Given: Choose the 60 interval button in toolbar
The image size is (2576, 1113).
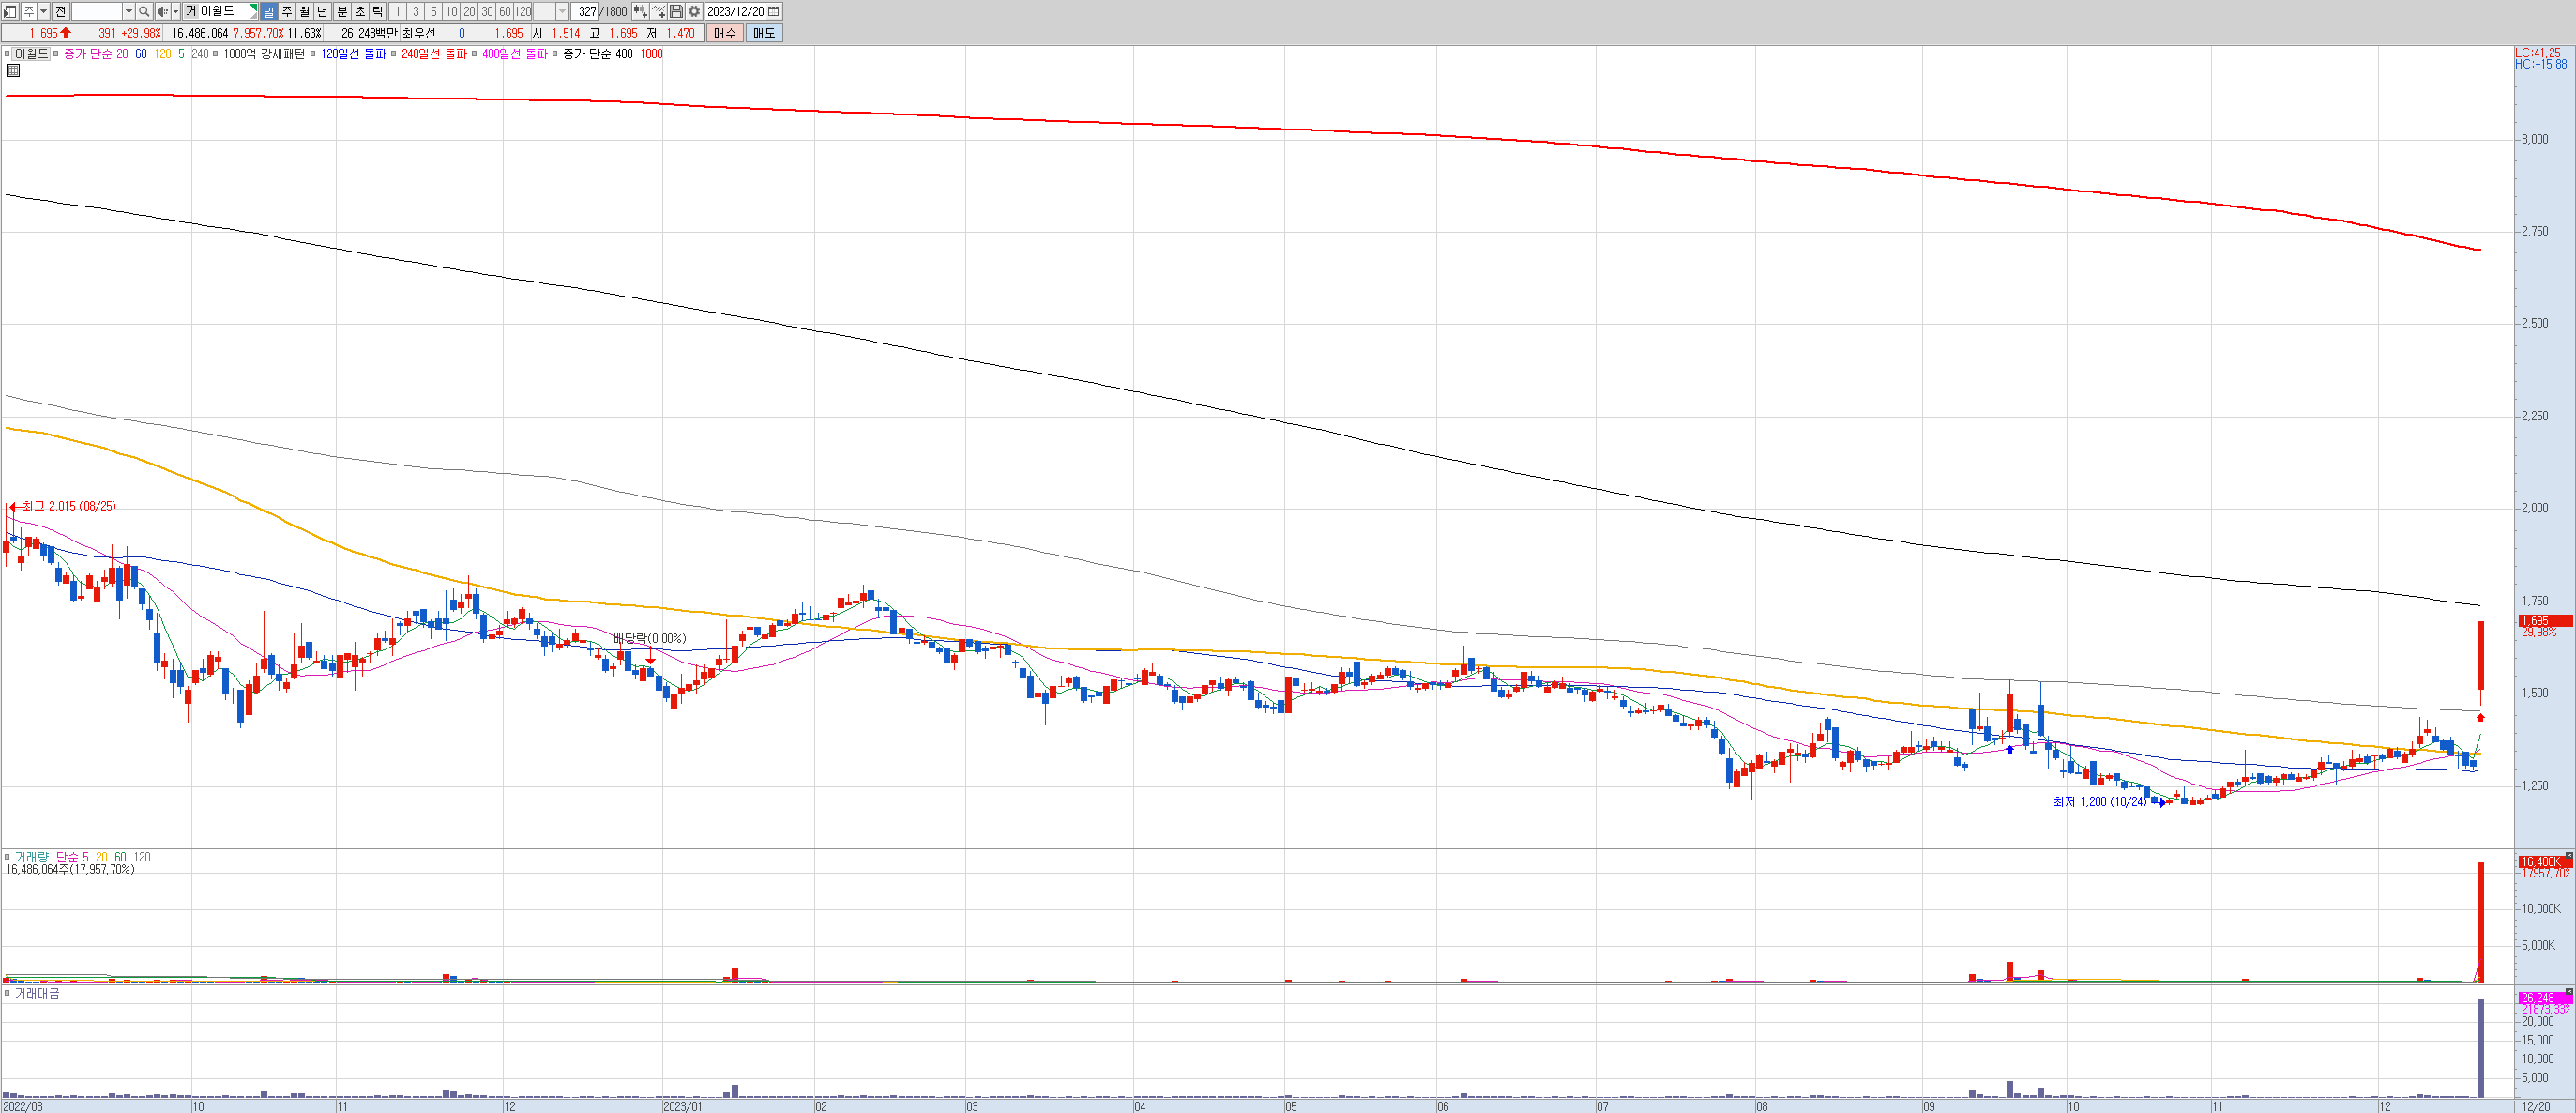Looking at the screenshot, I should point(506,11).
